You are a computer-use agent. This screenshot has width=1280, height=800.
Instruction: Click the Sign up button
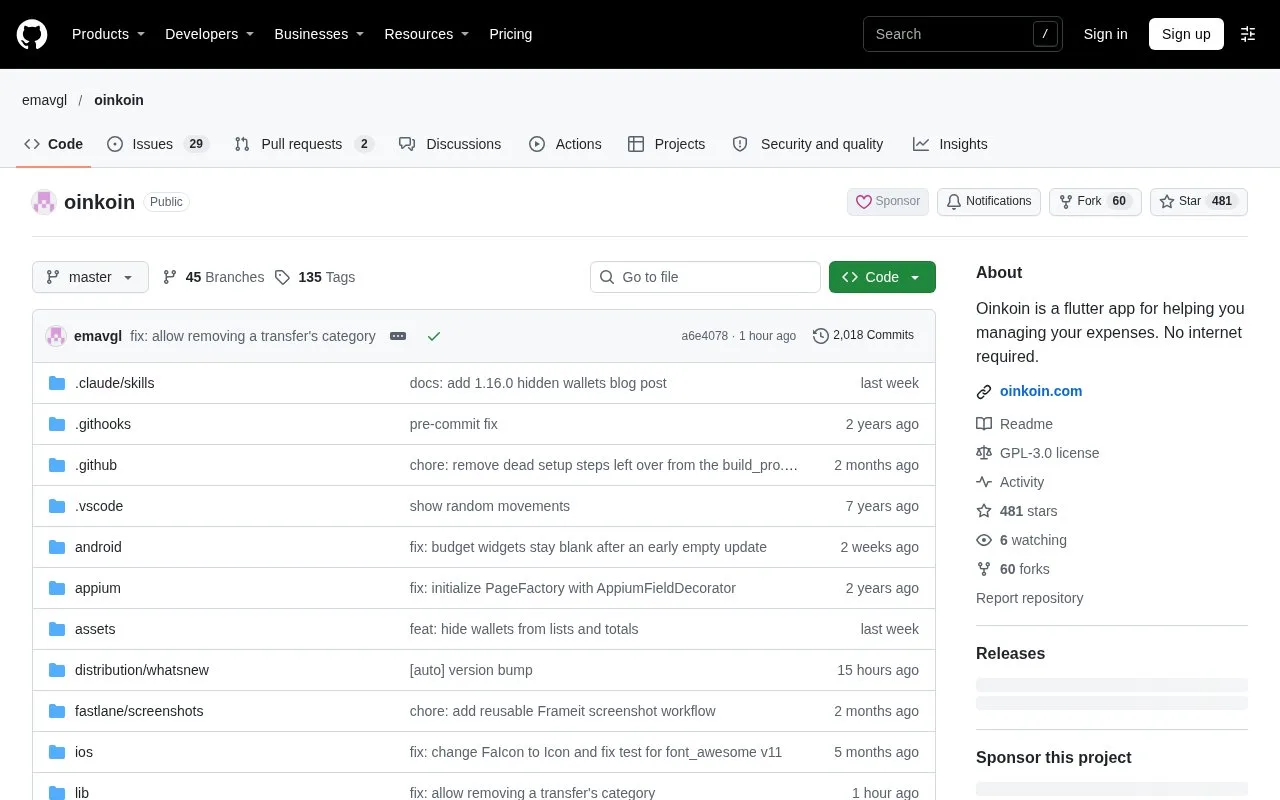[x=1186, y=34]
